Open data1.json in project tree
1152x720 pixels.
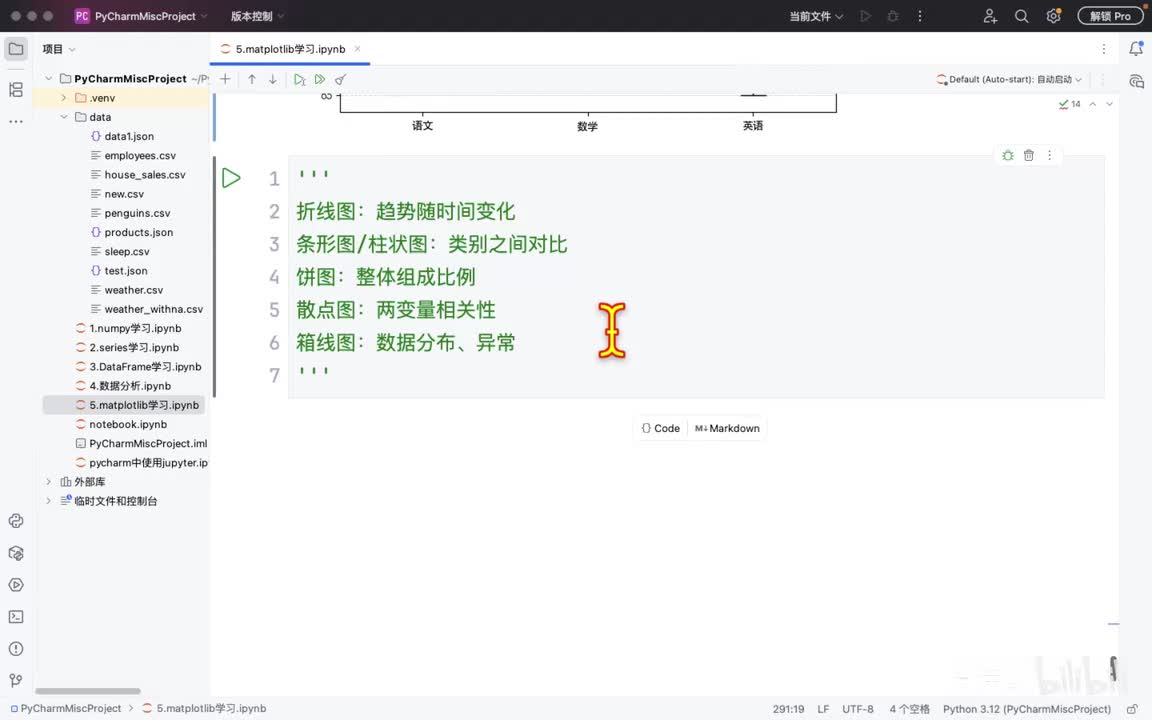pos(129,137)
